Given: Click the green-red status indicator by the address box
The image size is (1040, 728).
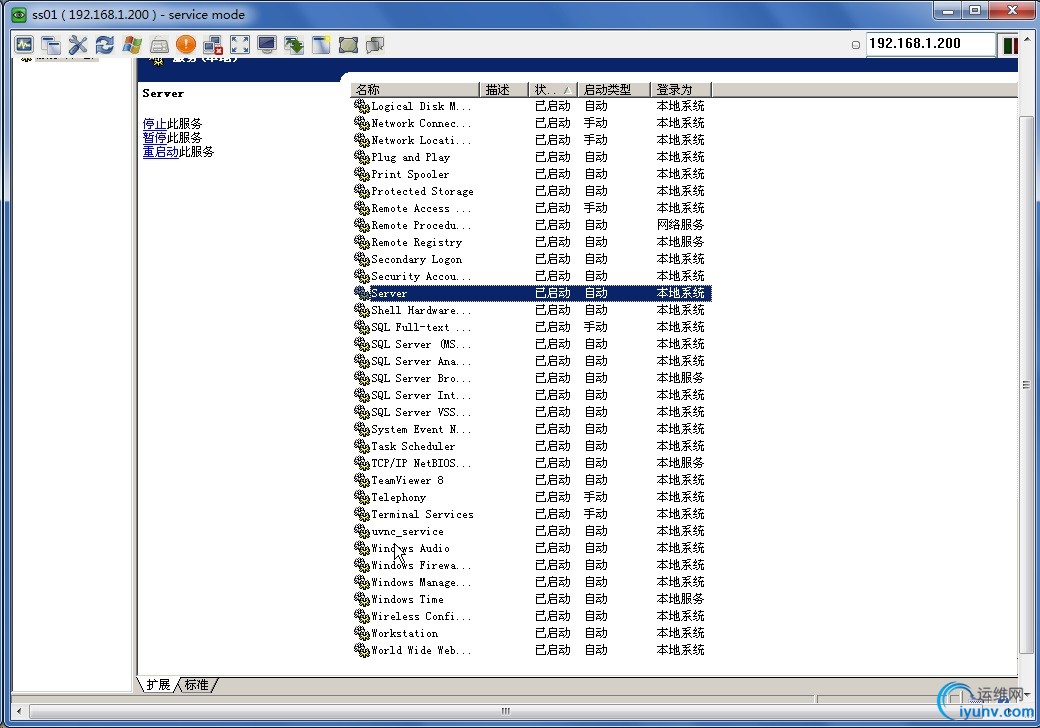Looking at the screenshot, I should point(1010,45).
